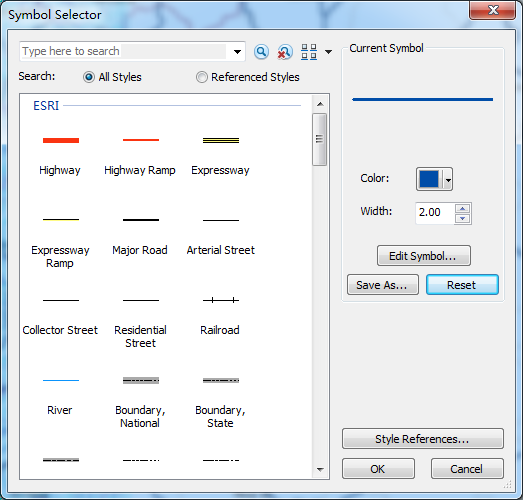Select the Railroad symbol
Viewport: 523px width, 500px height.
tap(220, 317)
